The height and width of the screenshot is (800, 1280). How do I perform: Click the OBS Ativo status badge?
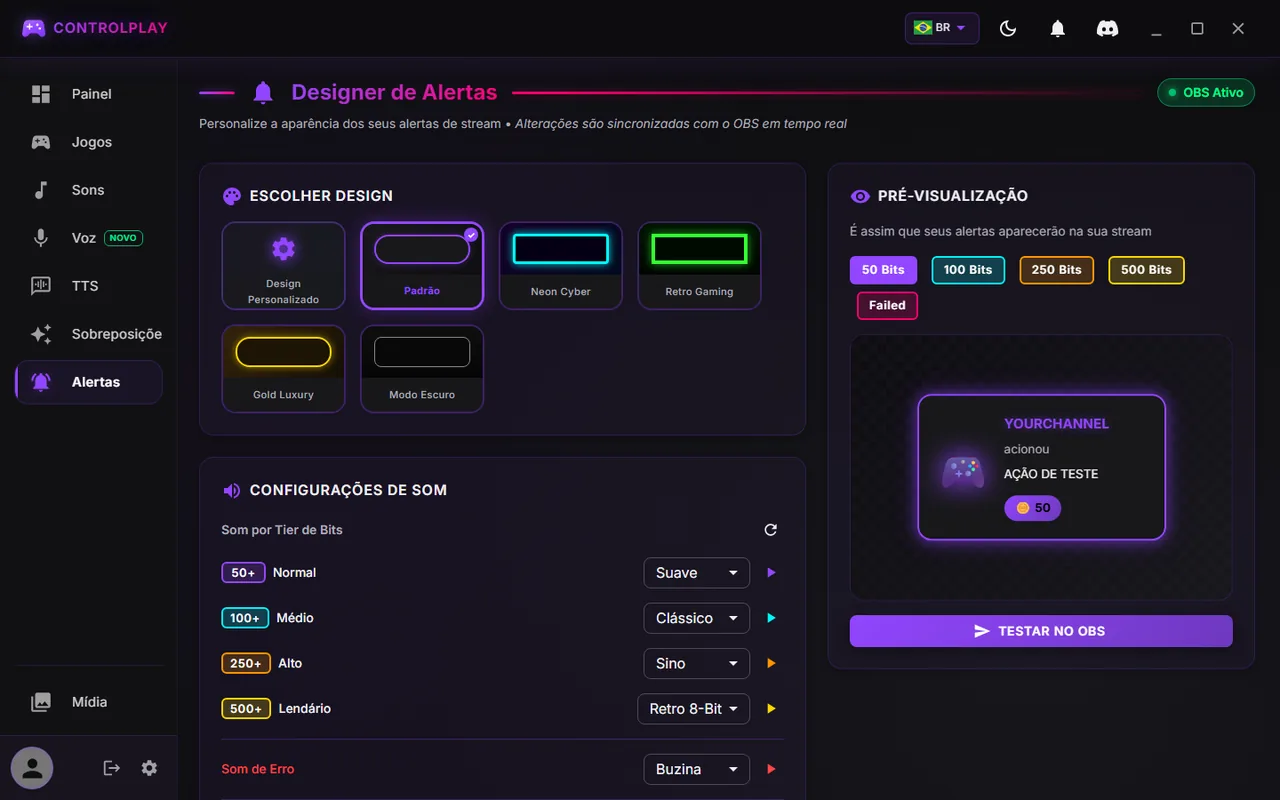pyautogui.click(x=1206, y=93)
